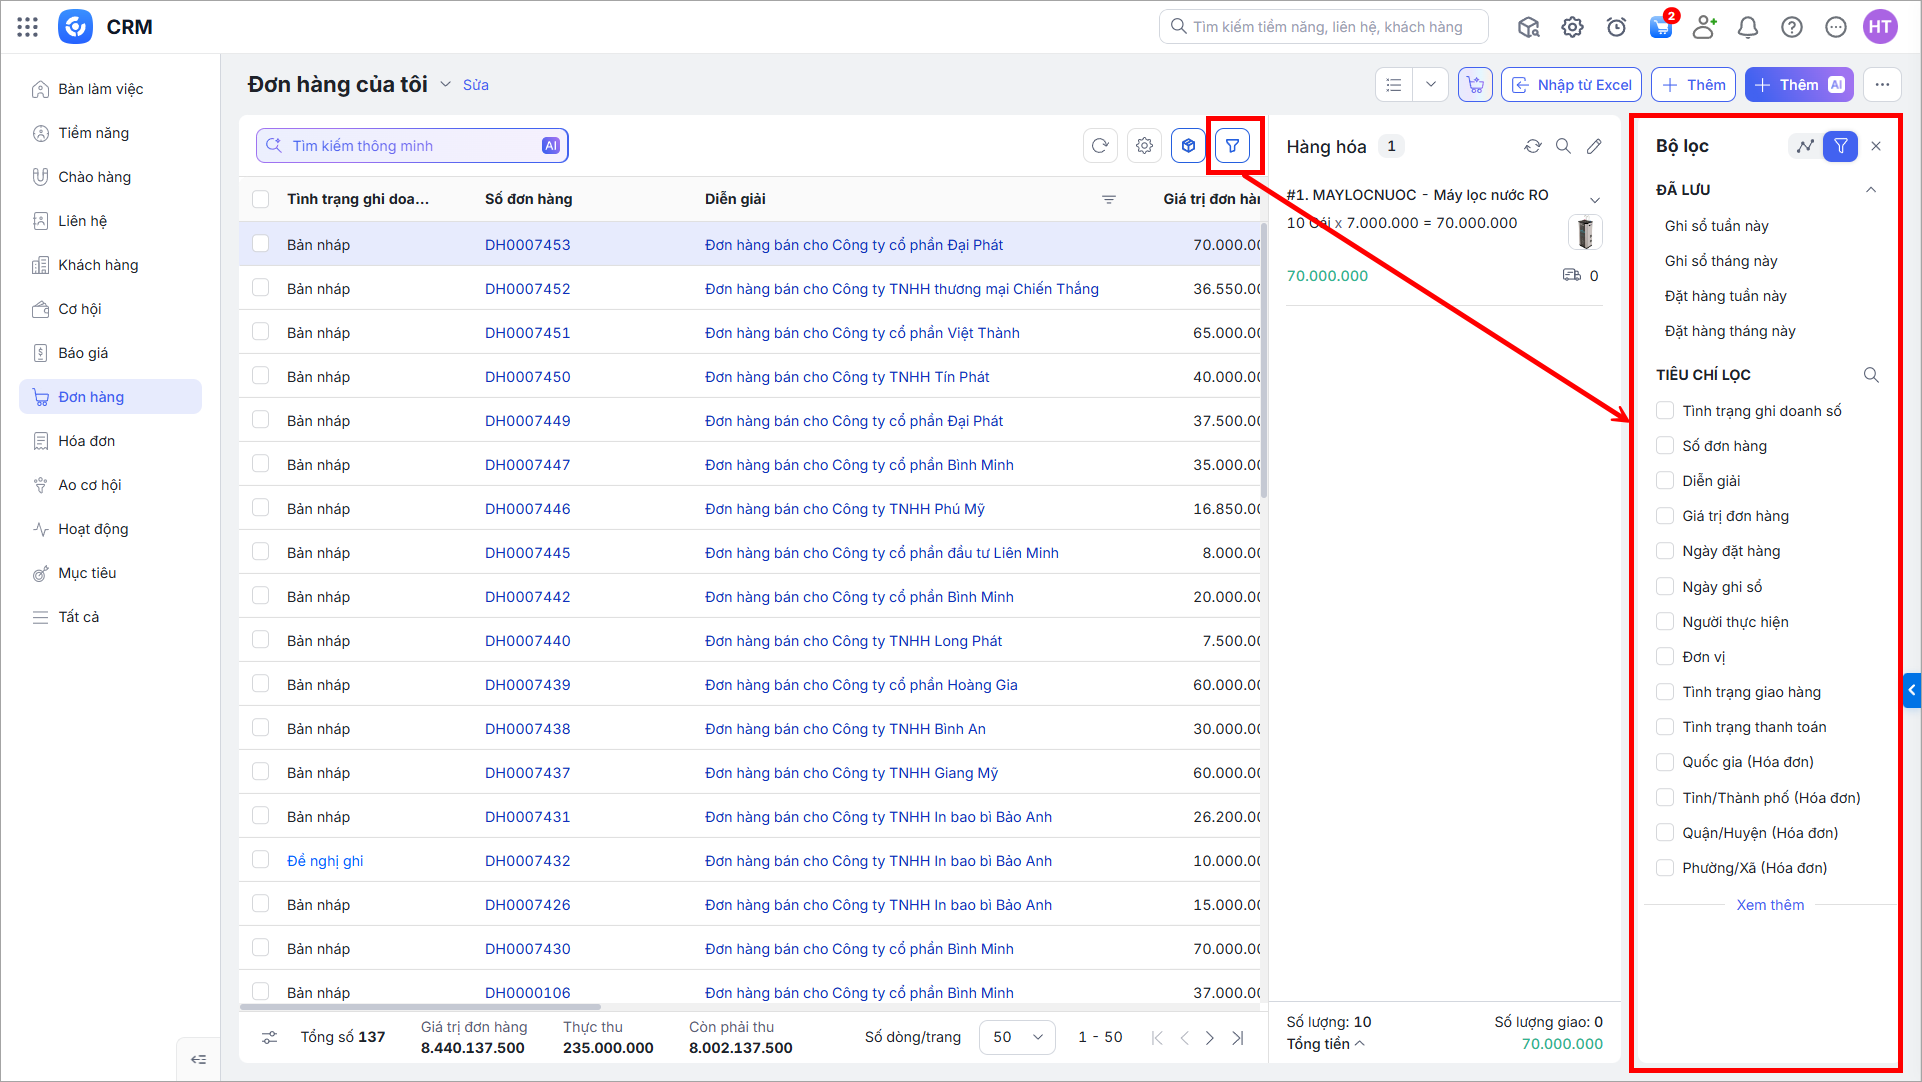Expand the Đơn hàng của tôi view dropdown
This screenshot has height=1082, width=1922.
pos(445,85)
